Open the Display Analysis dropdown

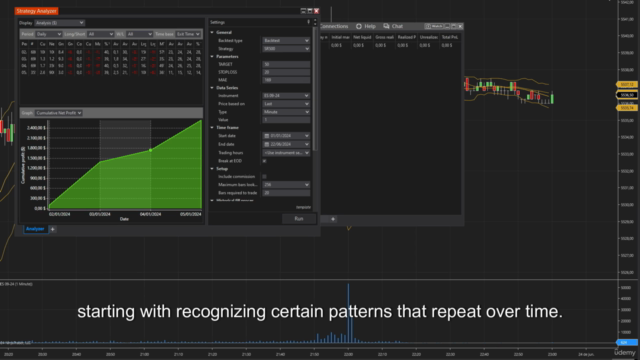coord(60,23)
